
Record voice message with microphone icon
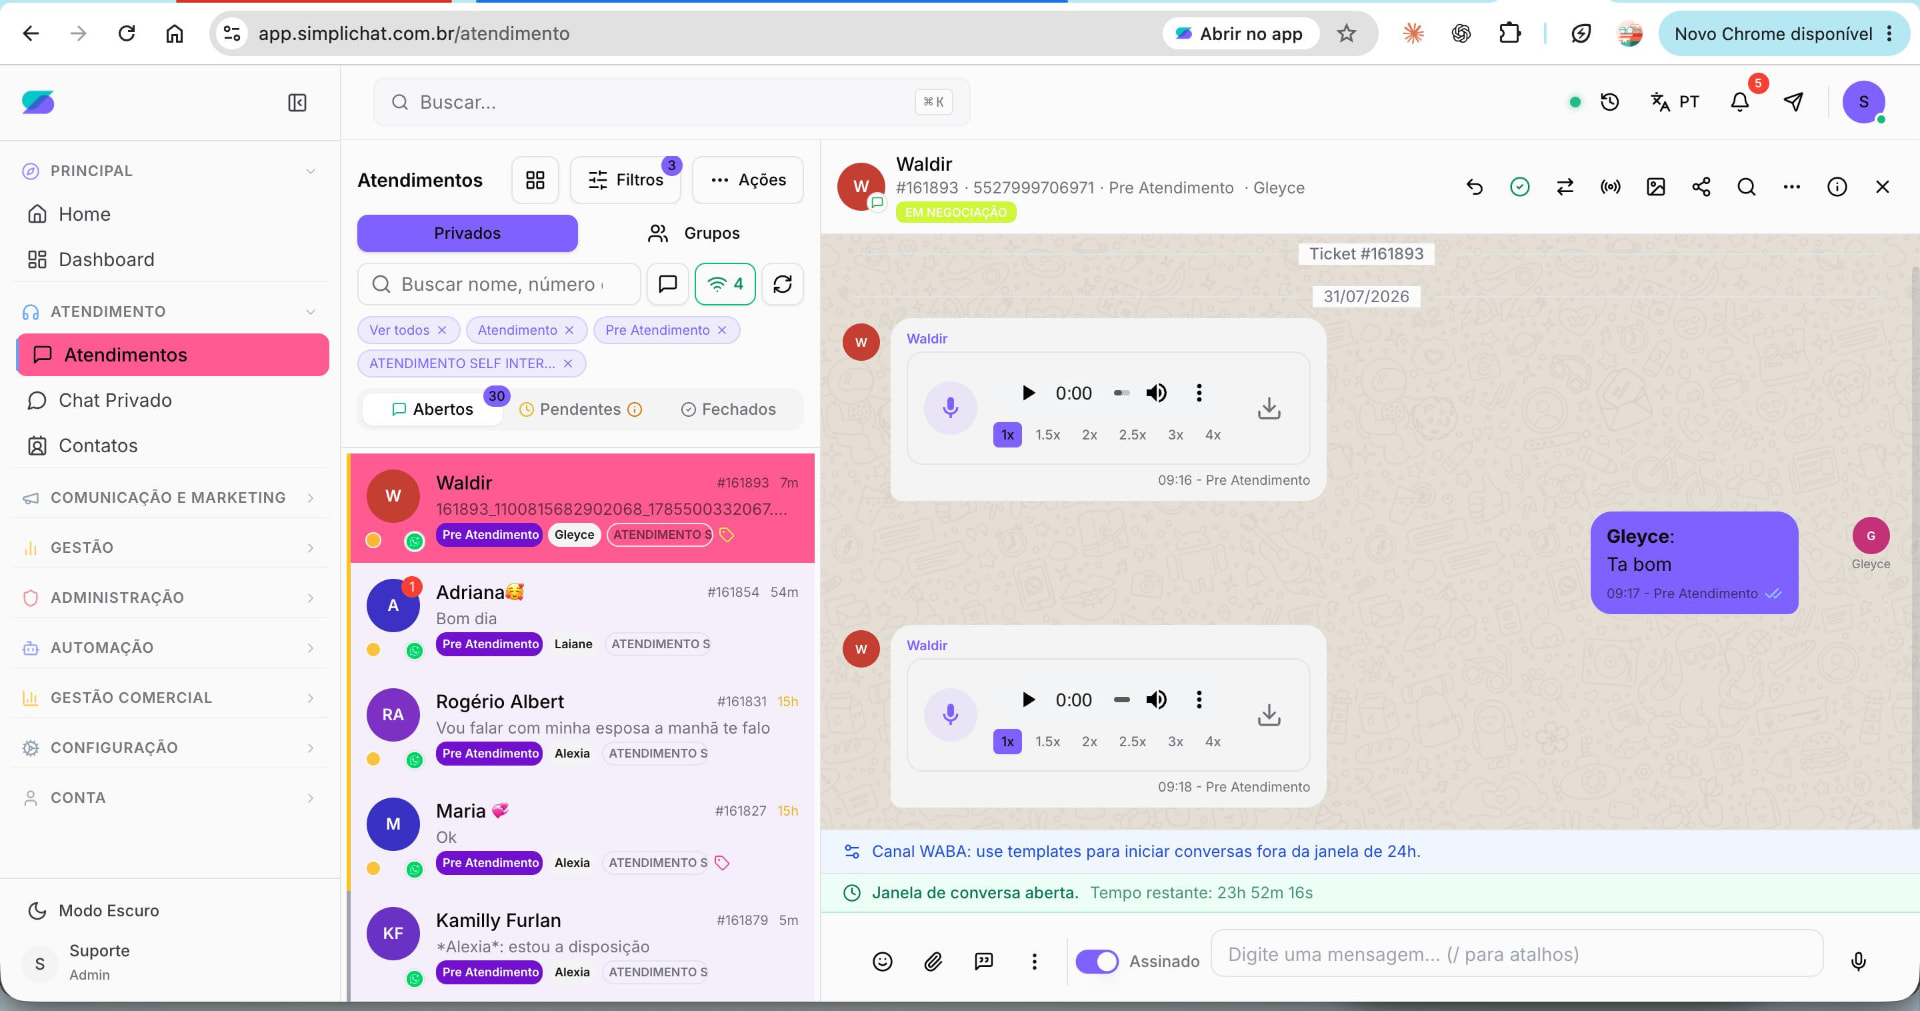coord(1858,961)
